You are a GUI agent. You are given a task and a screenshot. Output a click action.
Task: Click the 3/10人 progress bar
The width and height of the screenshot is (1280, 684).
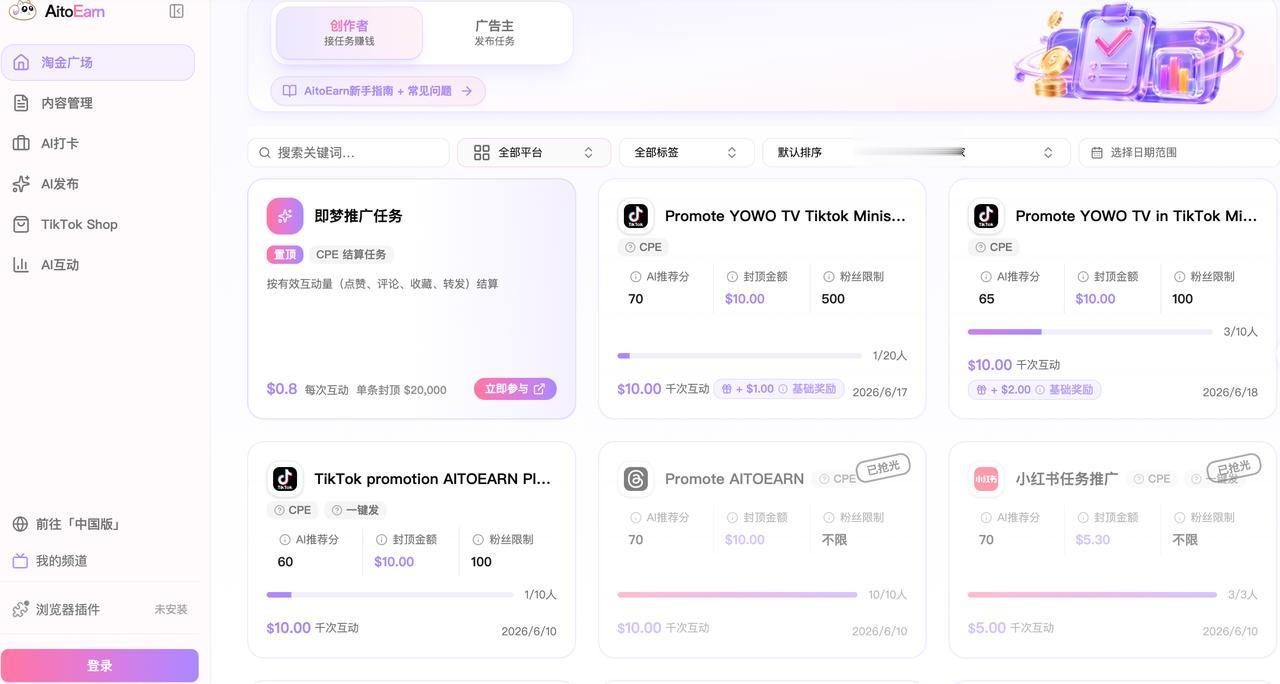click(1090, 331)
